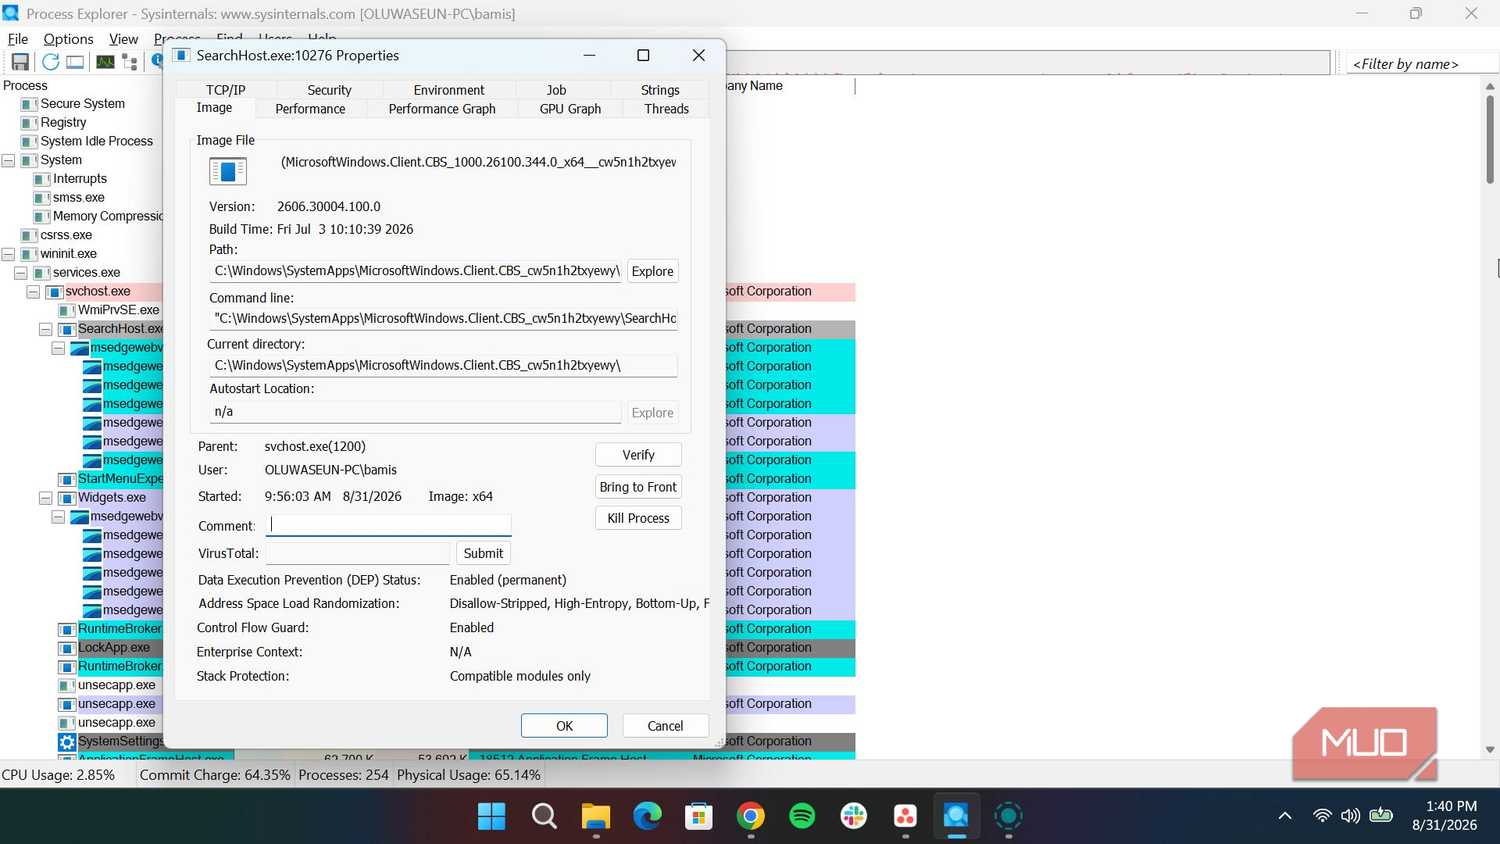Viewport: 1500px width, 844px height.
Task: Click the Explore button next to Path
Action: (x=652, y=272)
